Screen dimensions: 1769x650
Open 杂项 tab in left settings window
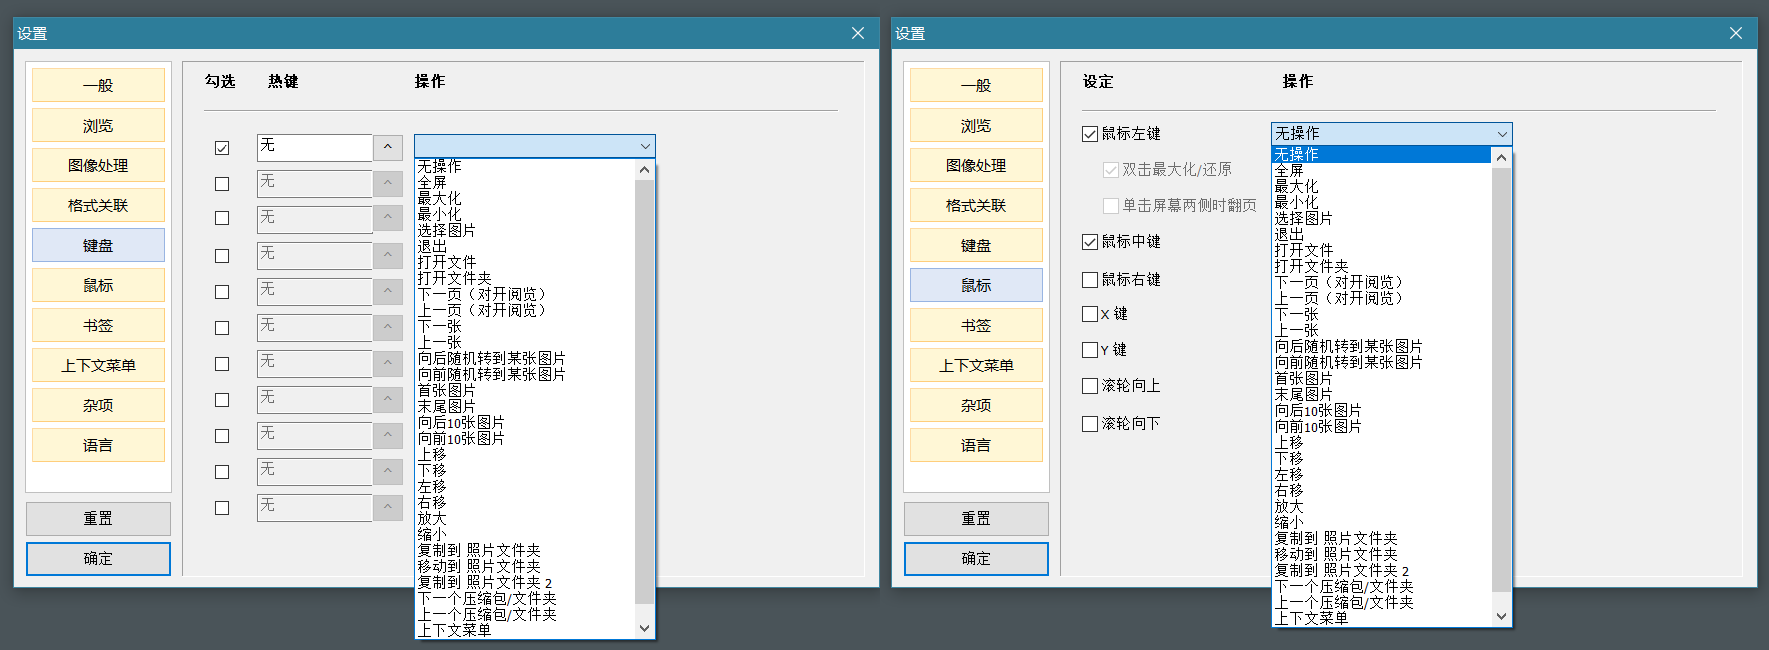(x=98, y=405)
